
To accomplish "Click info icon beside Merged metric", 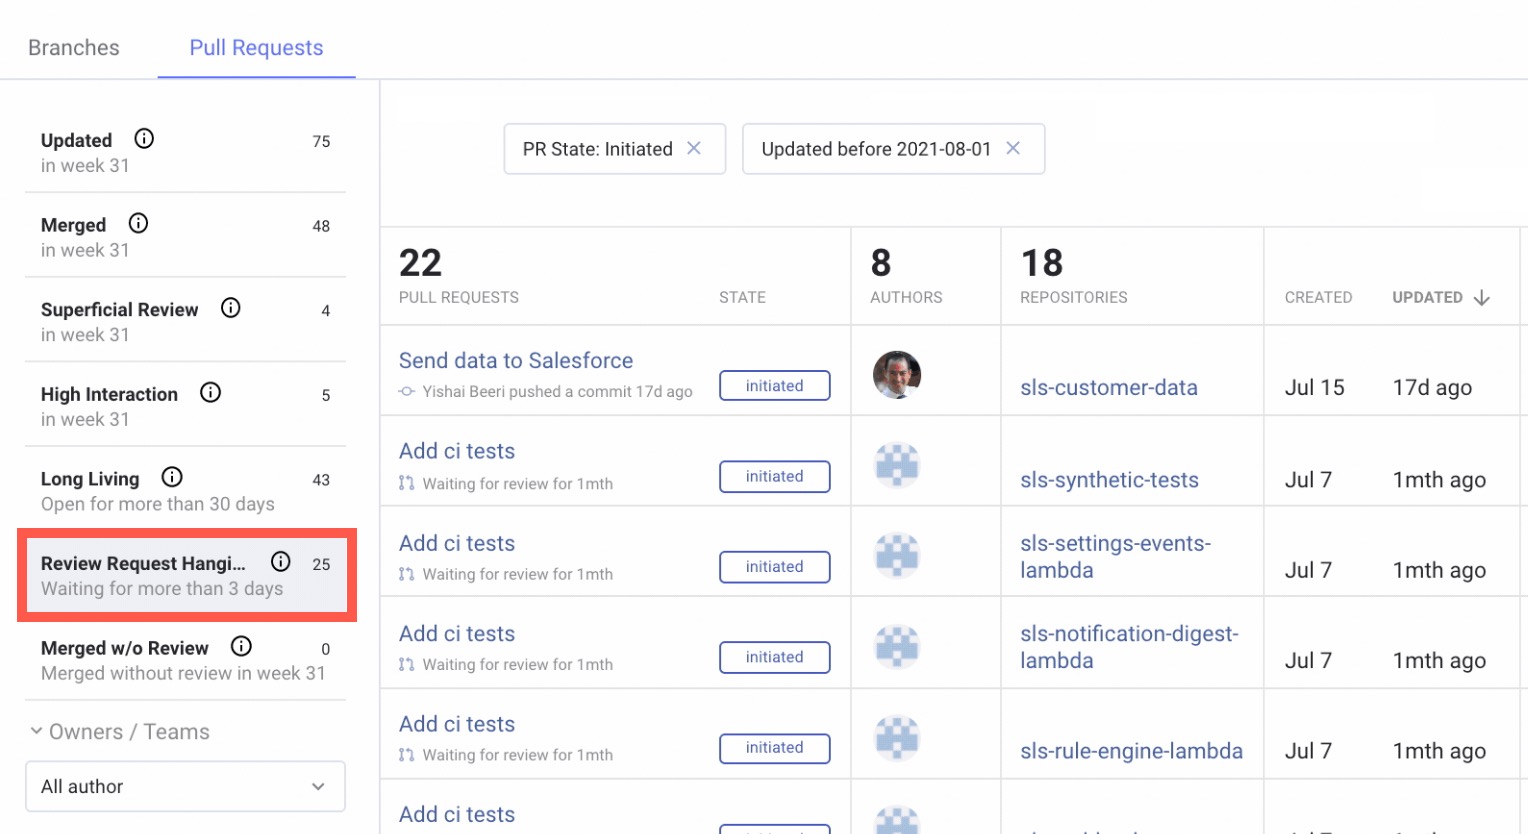I will (x=138, y=224).
